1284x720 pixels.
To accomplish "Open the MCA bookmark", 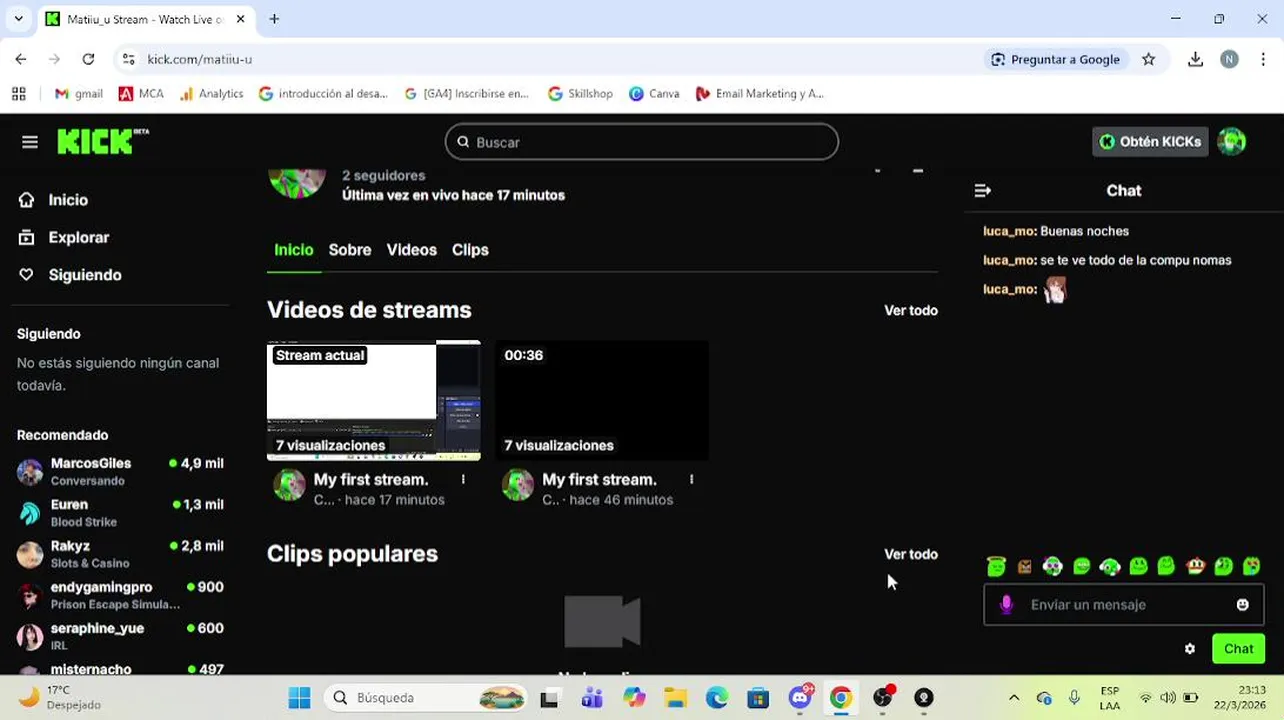I will [141, 94].
